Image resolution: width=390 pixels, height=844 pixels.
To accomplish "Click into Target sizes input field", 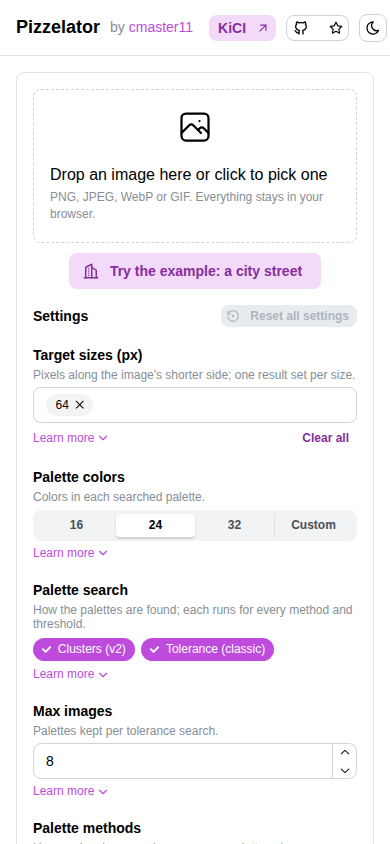I will [x=195, y=405].
